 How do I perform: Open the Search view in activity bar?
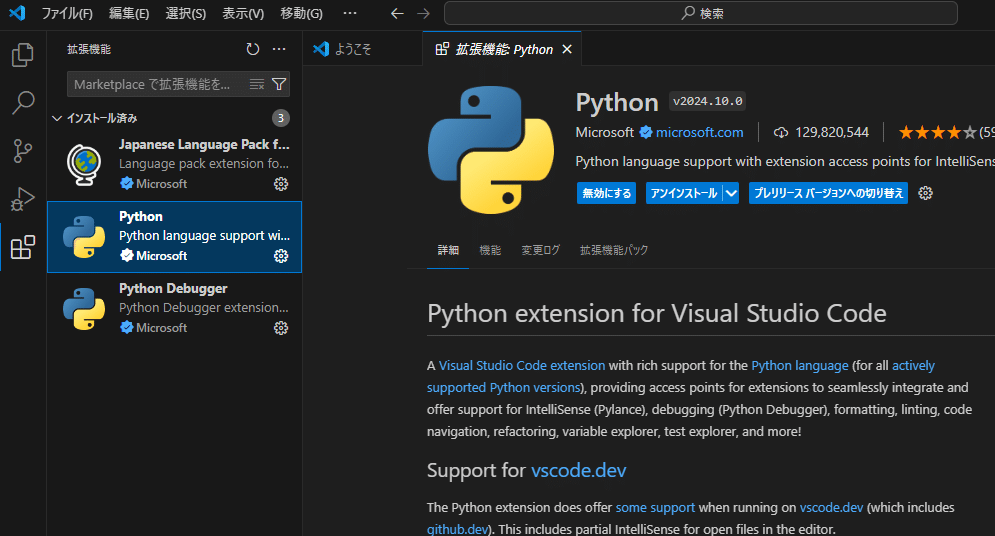(22, 103)
